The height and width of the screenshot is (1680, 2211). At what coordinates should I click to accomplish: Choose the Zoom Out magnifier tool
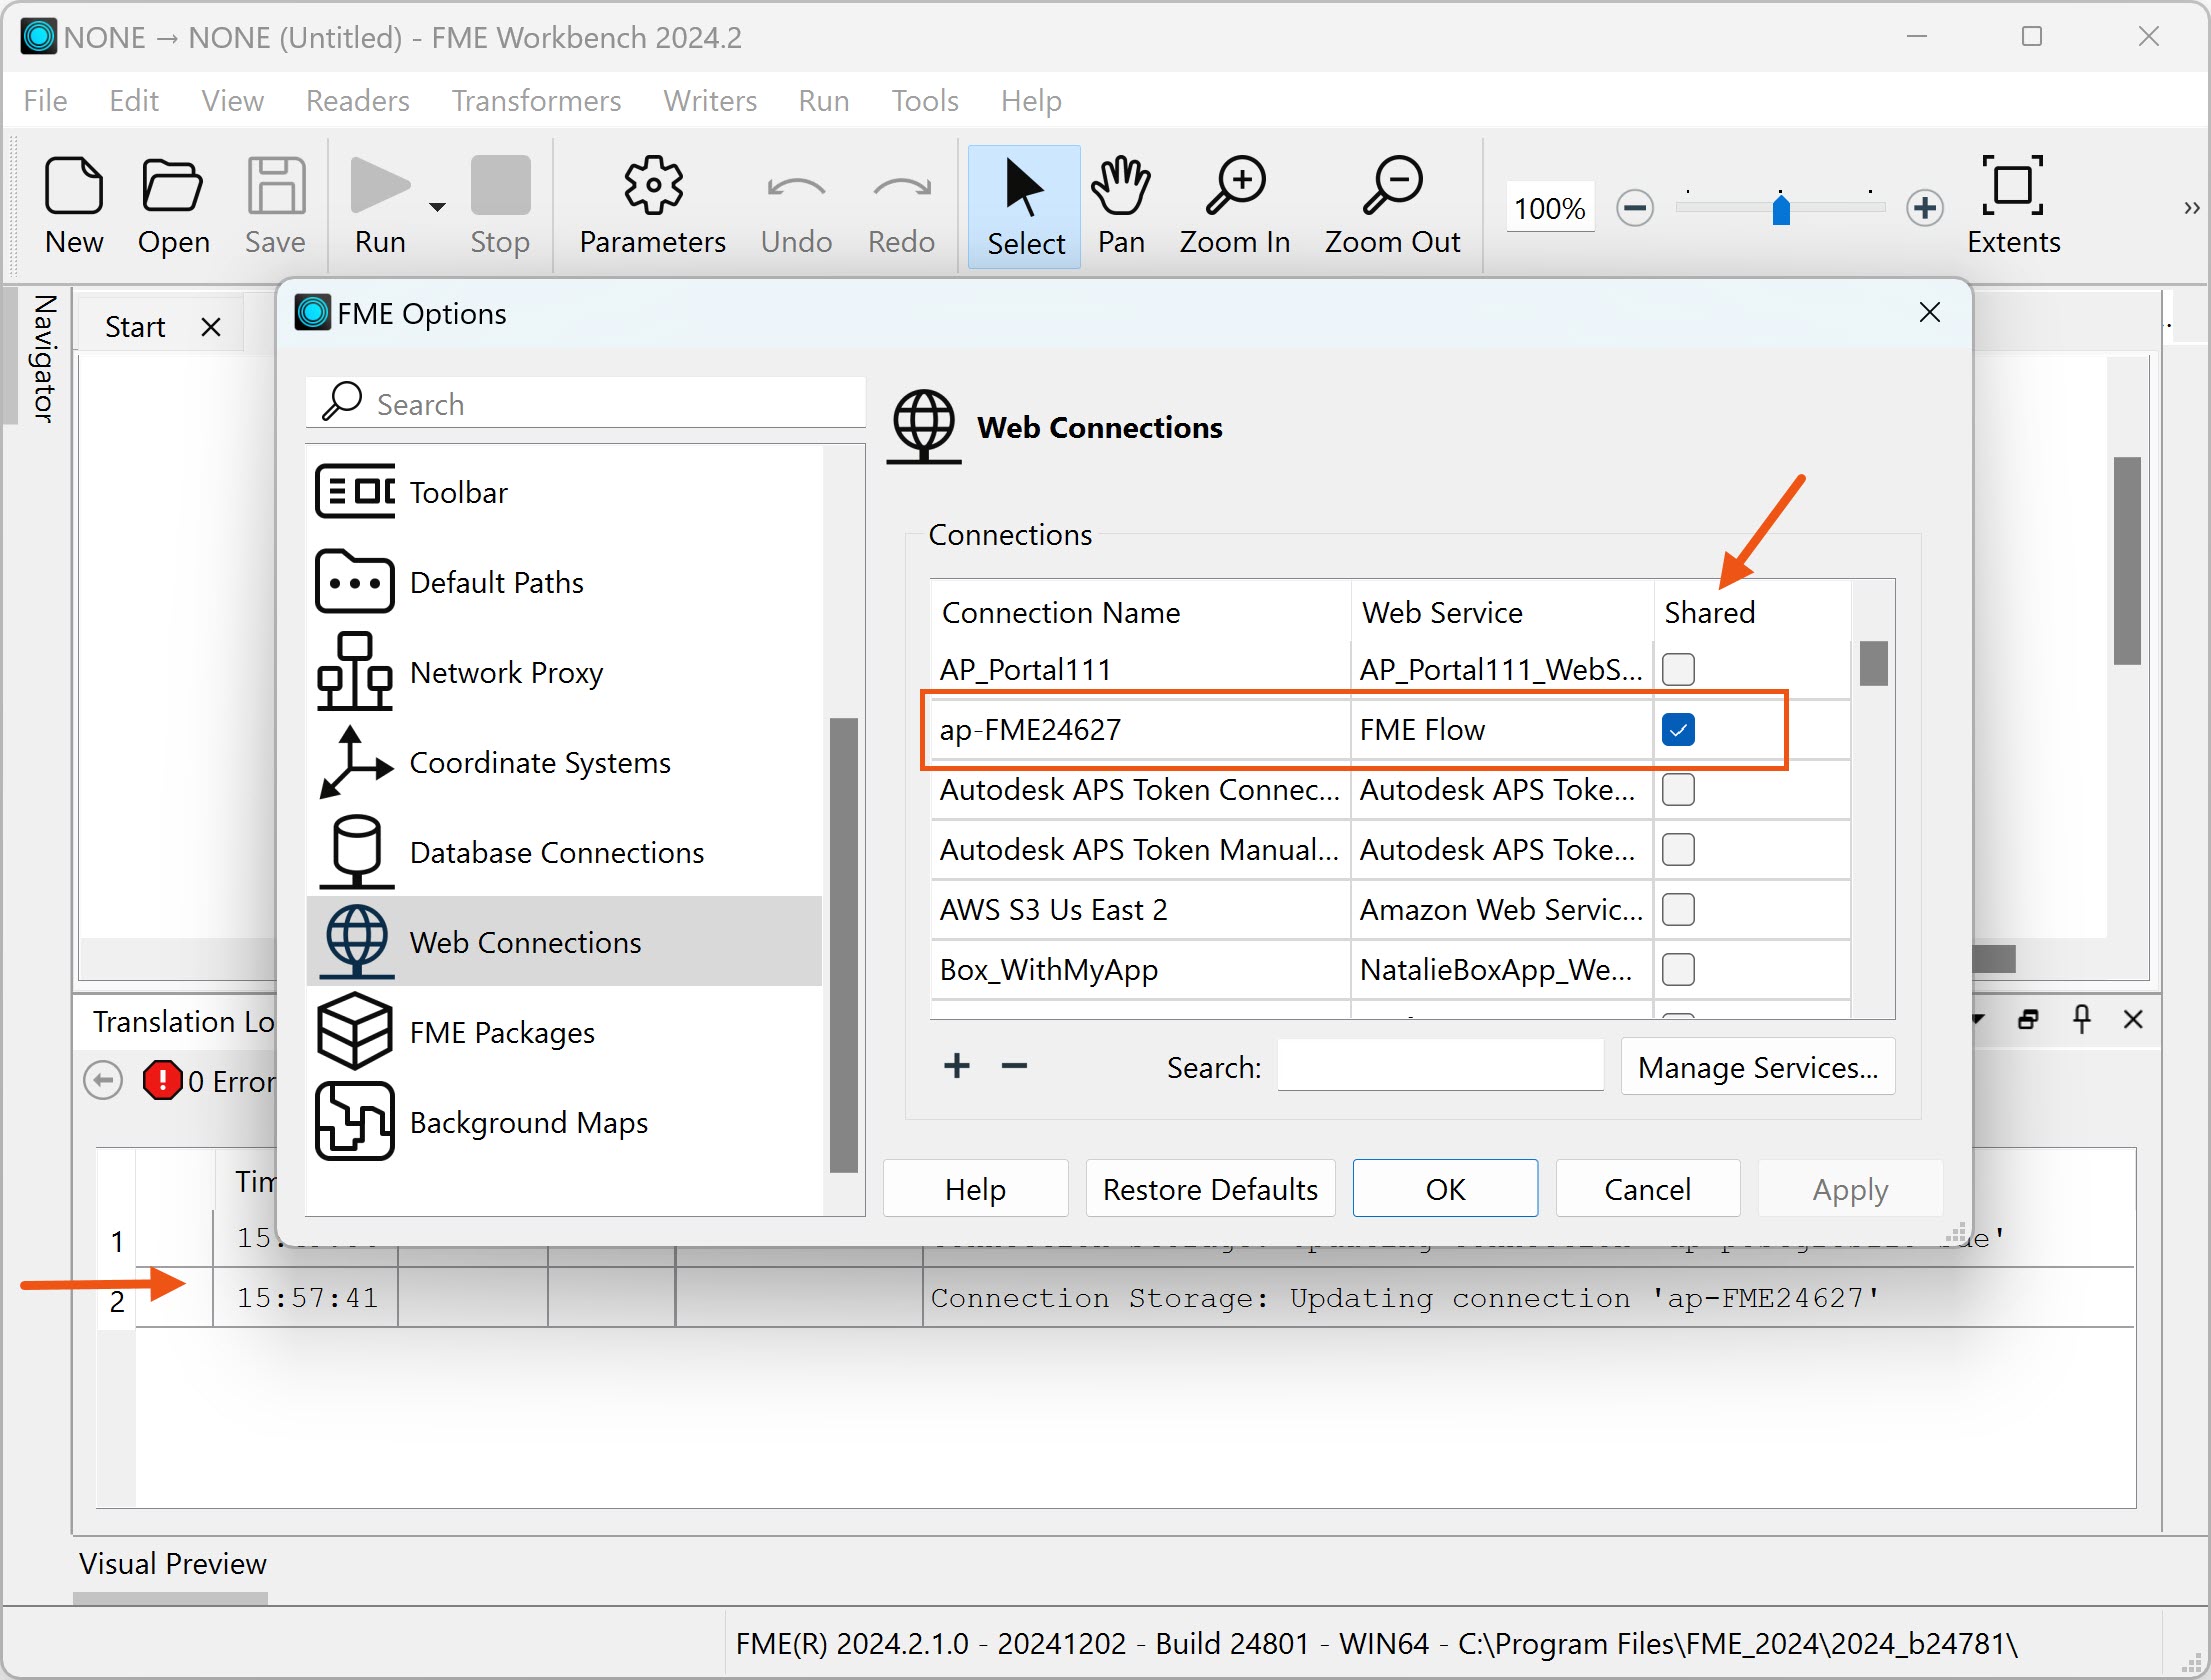click(1392, 206)
